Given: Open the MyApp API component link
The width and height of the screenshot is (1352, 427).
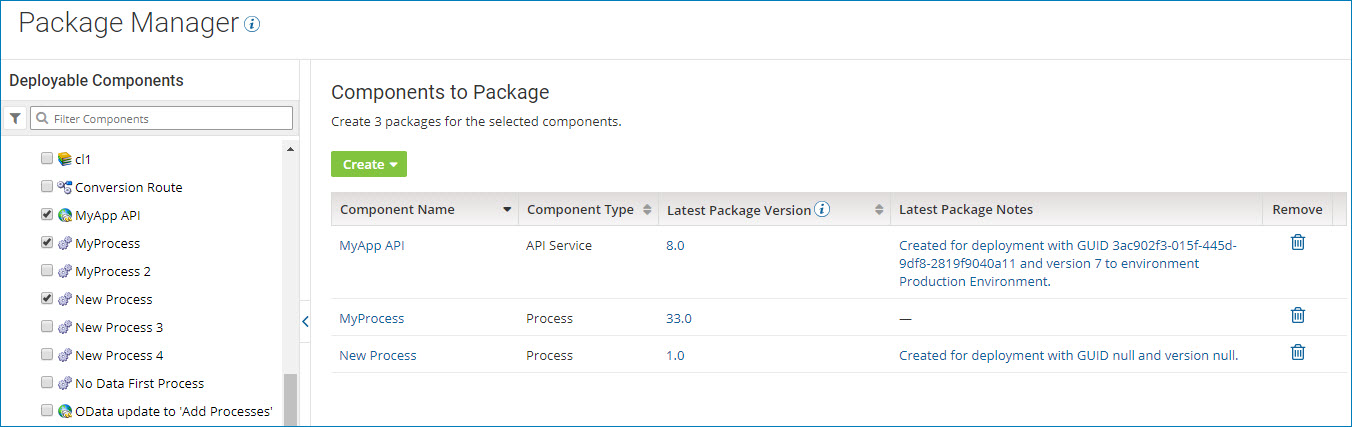Looking at the screenshot, I should pyautogui.click(x=372, y=245).
